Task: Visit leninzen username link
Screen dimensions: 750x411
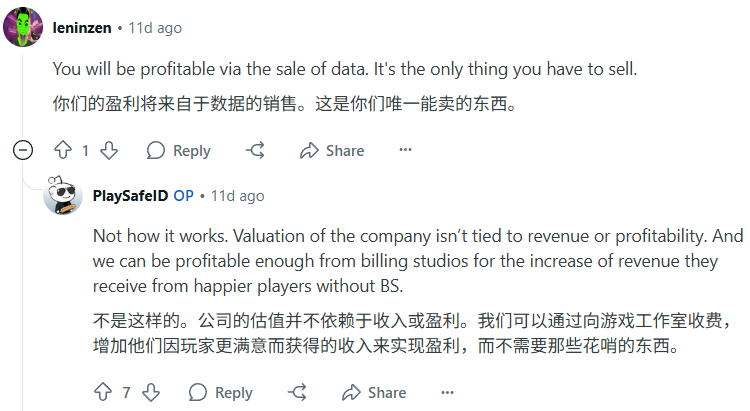Action: pos(82,28)
